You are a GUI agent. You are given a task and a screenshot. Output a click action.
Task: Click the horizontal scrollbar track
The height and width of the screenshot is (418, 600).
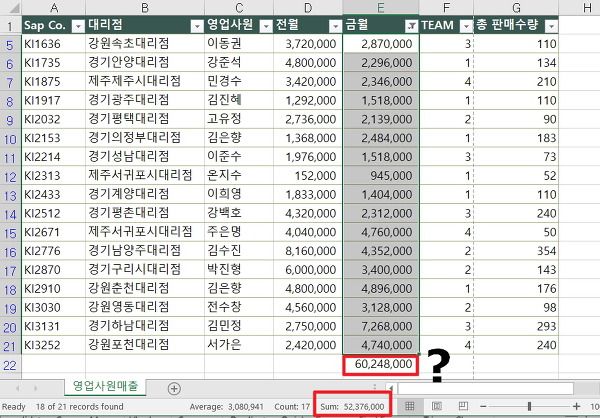point(485,389)
